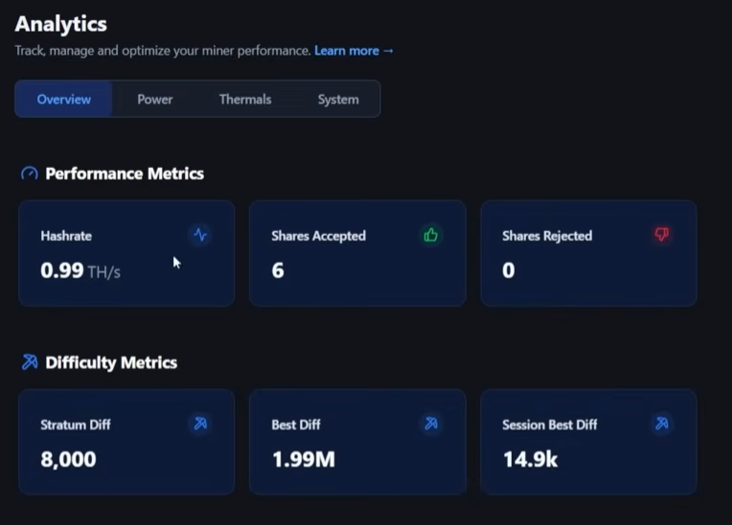This screenshot has width=732, height=525.
Task: Click the green thumbs-up Shares Accepted icon
Action: click(431, 235)
